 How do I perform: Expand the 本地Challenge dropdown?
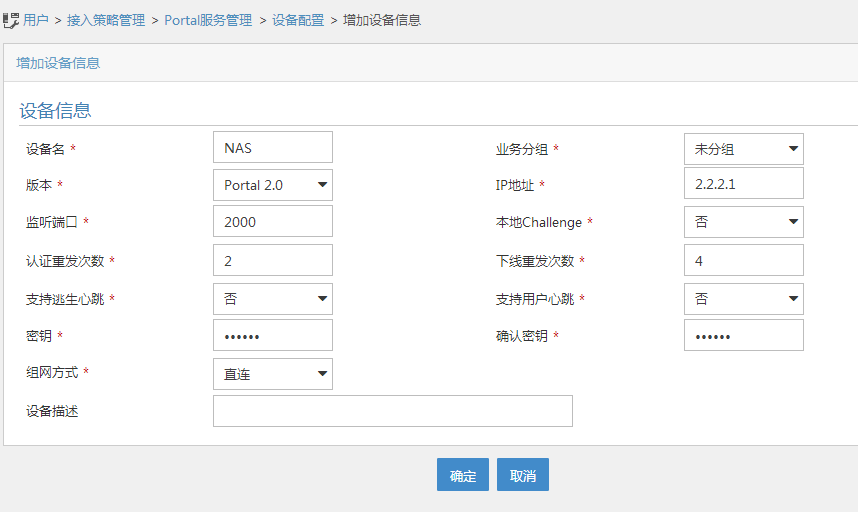pos(743,222)
